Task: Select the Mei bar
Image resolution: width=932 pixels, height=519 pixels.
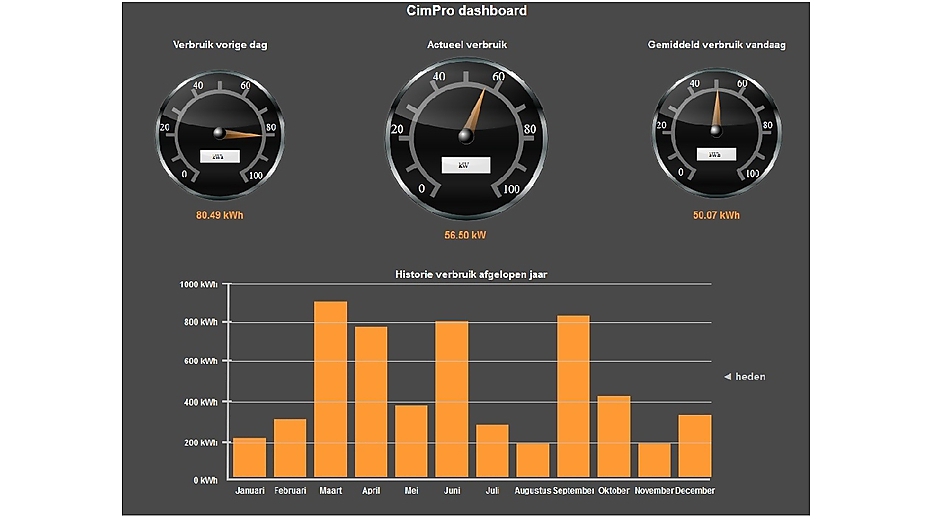Action: (x=411, y=441)
